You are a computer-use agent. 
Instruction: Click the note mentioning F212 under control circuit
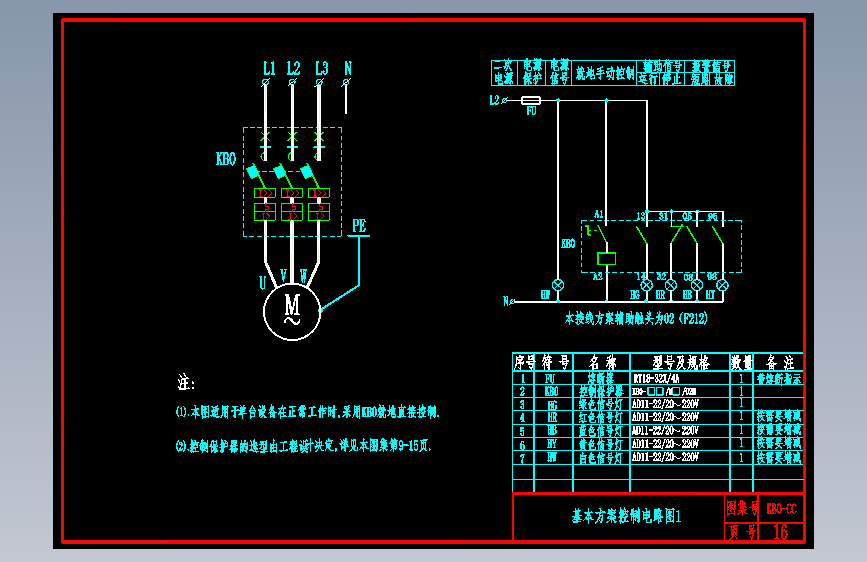[x=636, y=318]
